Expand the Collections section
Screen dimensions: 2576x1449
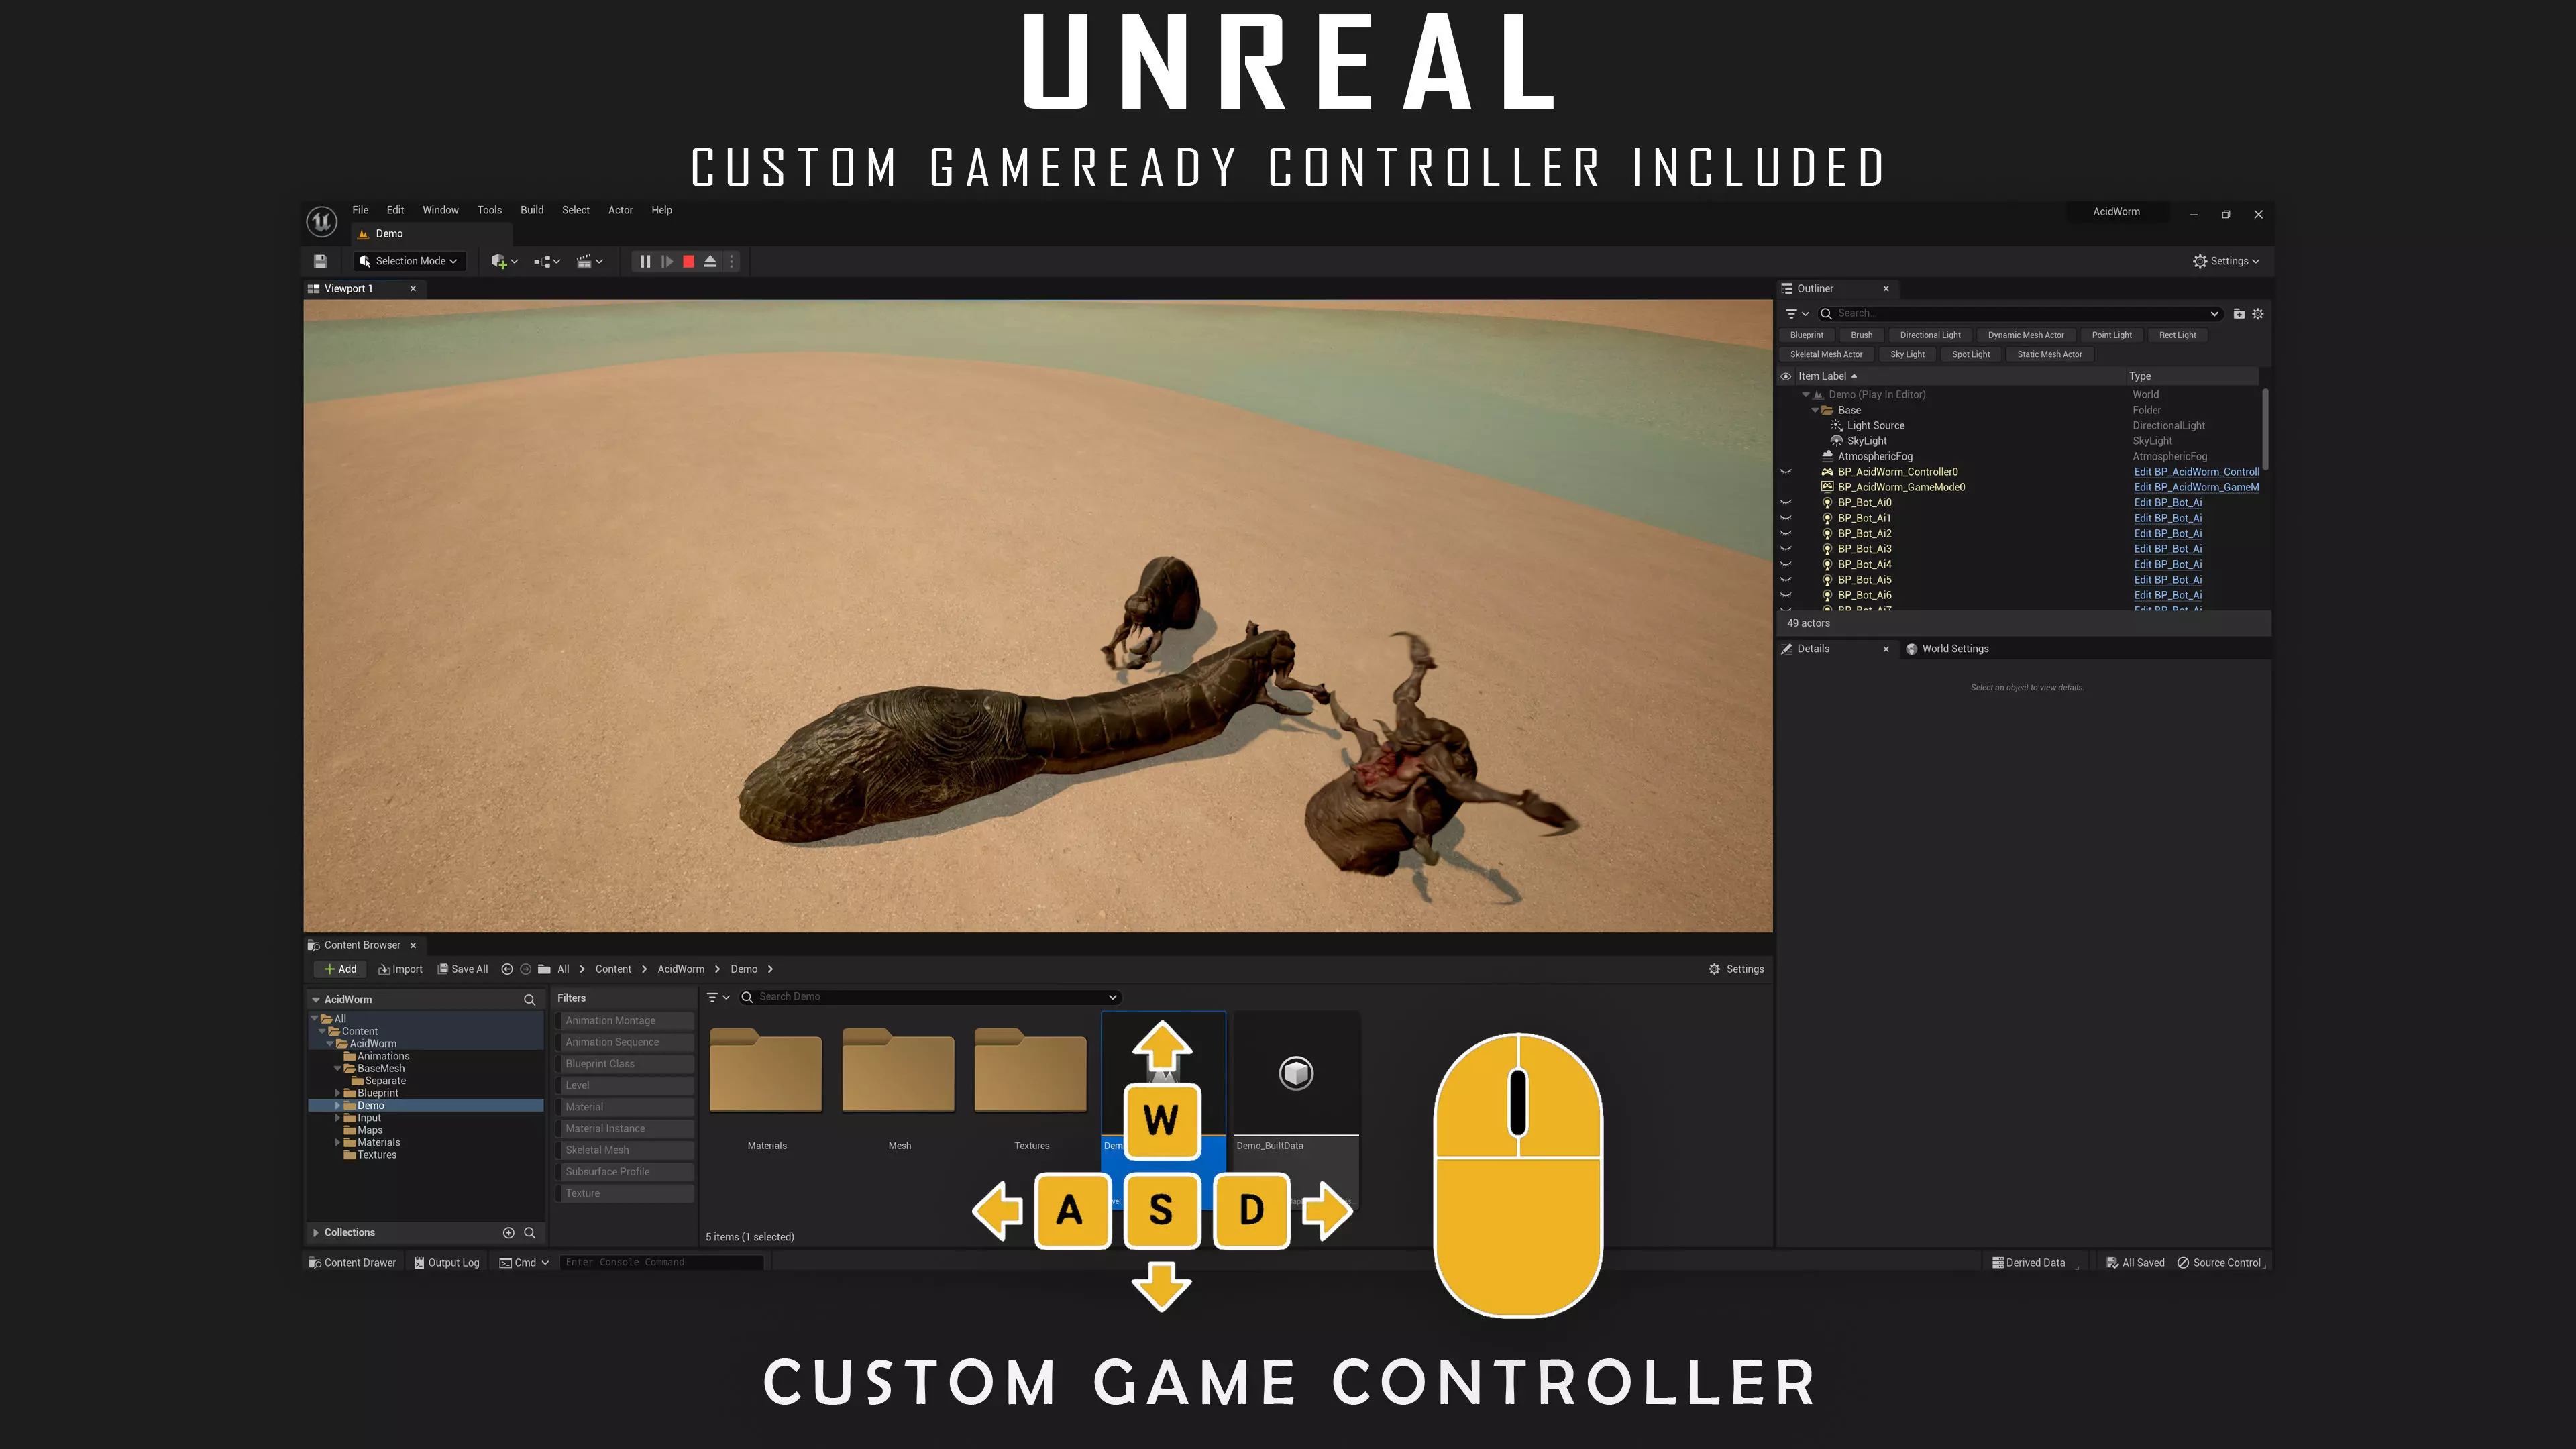tap(316, 1232)
